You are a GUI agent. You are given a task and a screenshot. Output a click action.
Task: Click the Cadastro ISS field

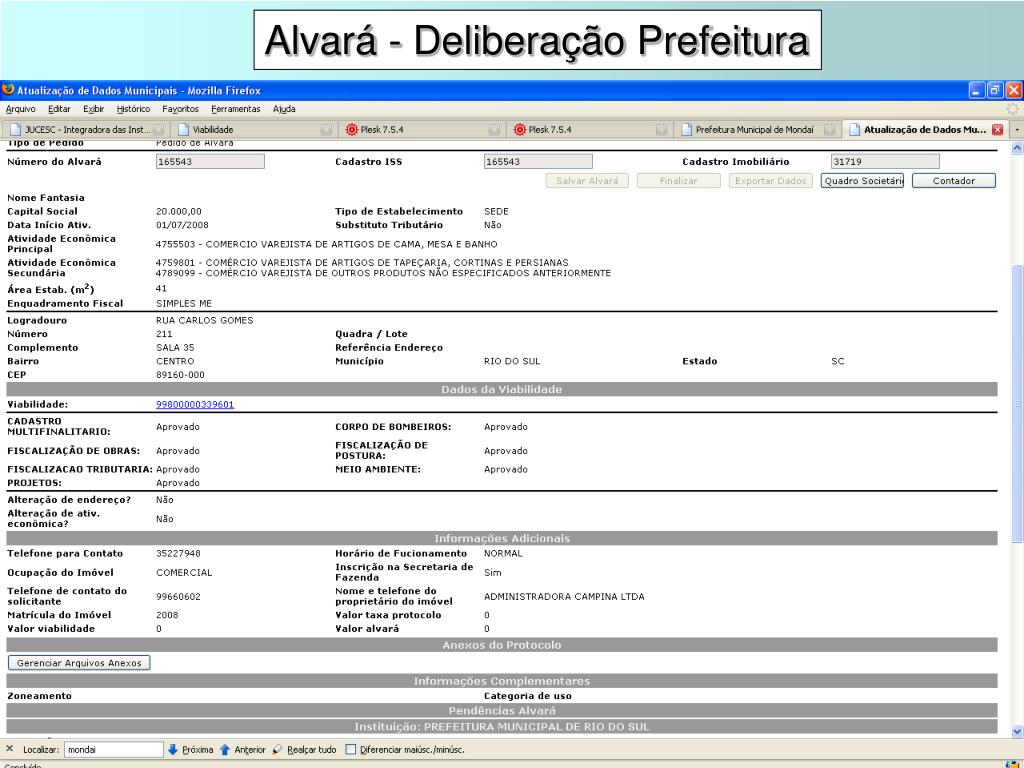tap(538, 161)
